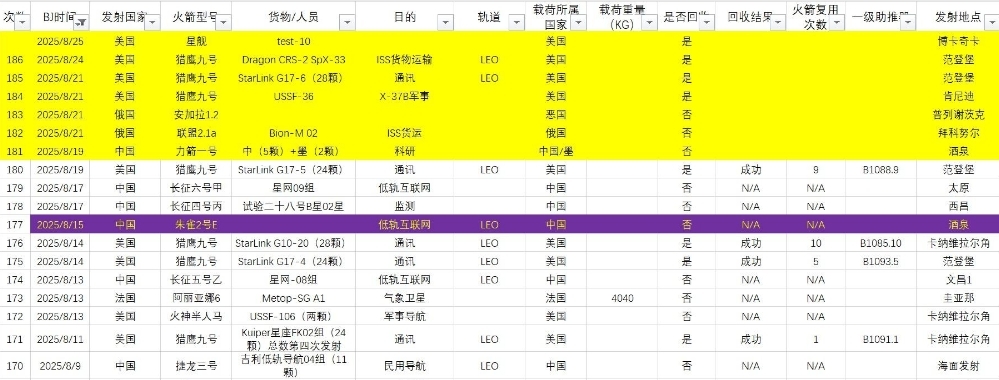
Task: Open the 火箭型号 column filter dropdown
Action: (x=224, y=22)
